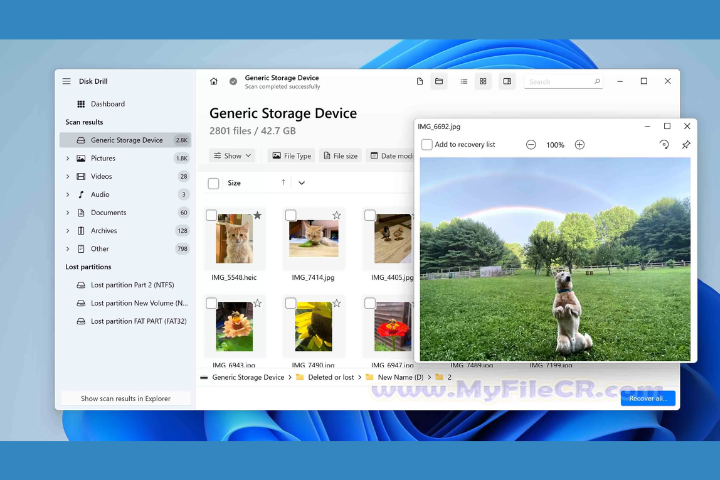Click the scan completed checkmark icon
The width and height of the screenshot is (720, 480).
tap(233, 81)
